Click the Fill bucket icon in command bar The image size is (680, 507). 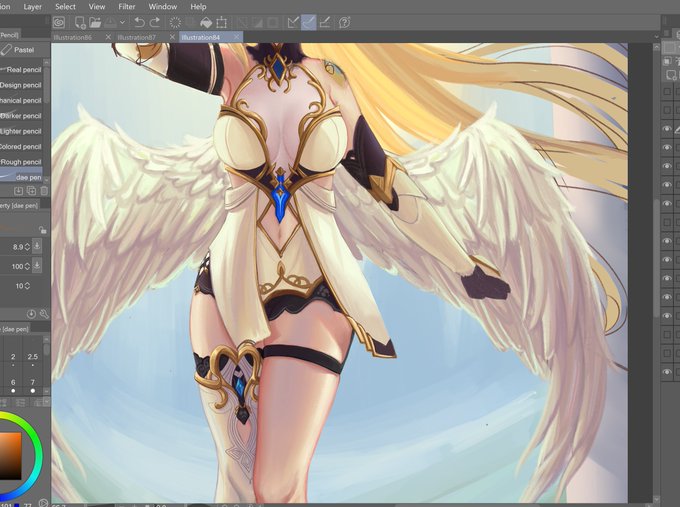coord(206,22)
